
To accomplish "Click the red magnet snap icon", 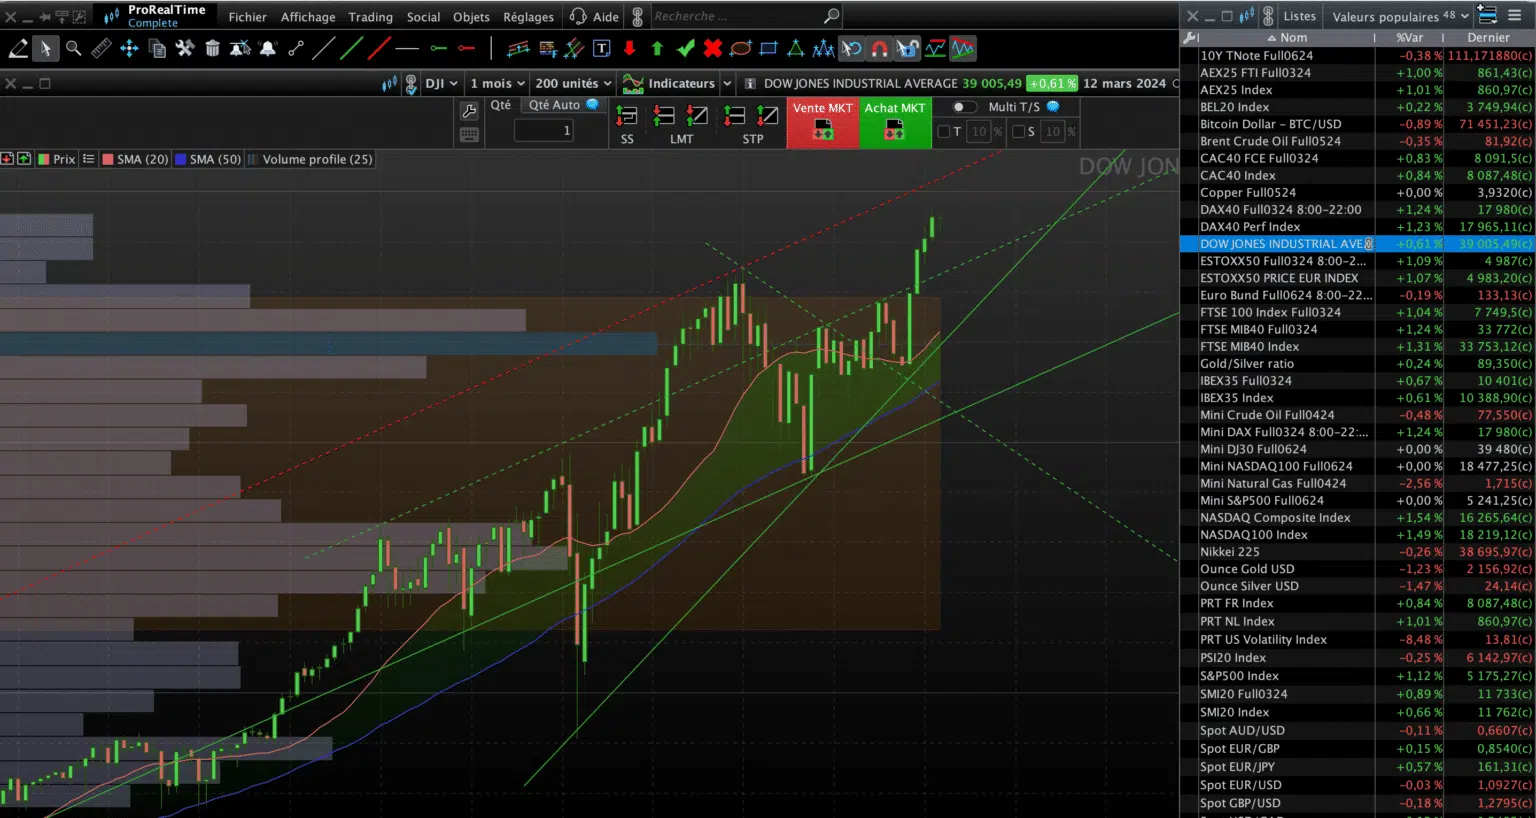I will [879, 48].
